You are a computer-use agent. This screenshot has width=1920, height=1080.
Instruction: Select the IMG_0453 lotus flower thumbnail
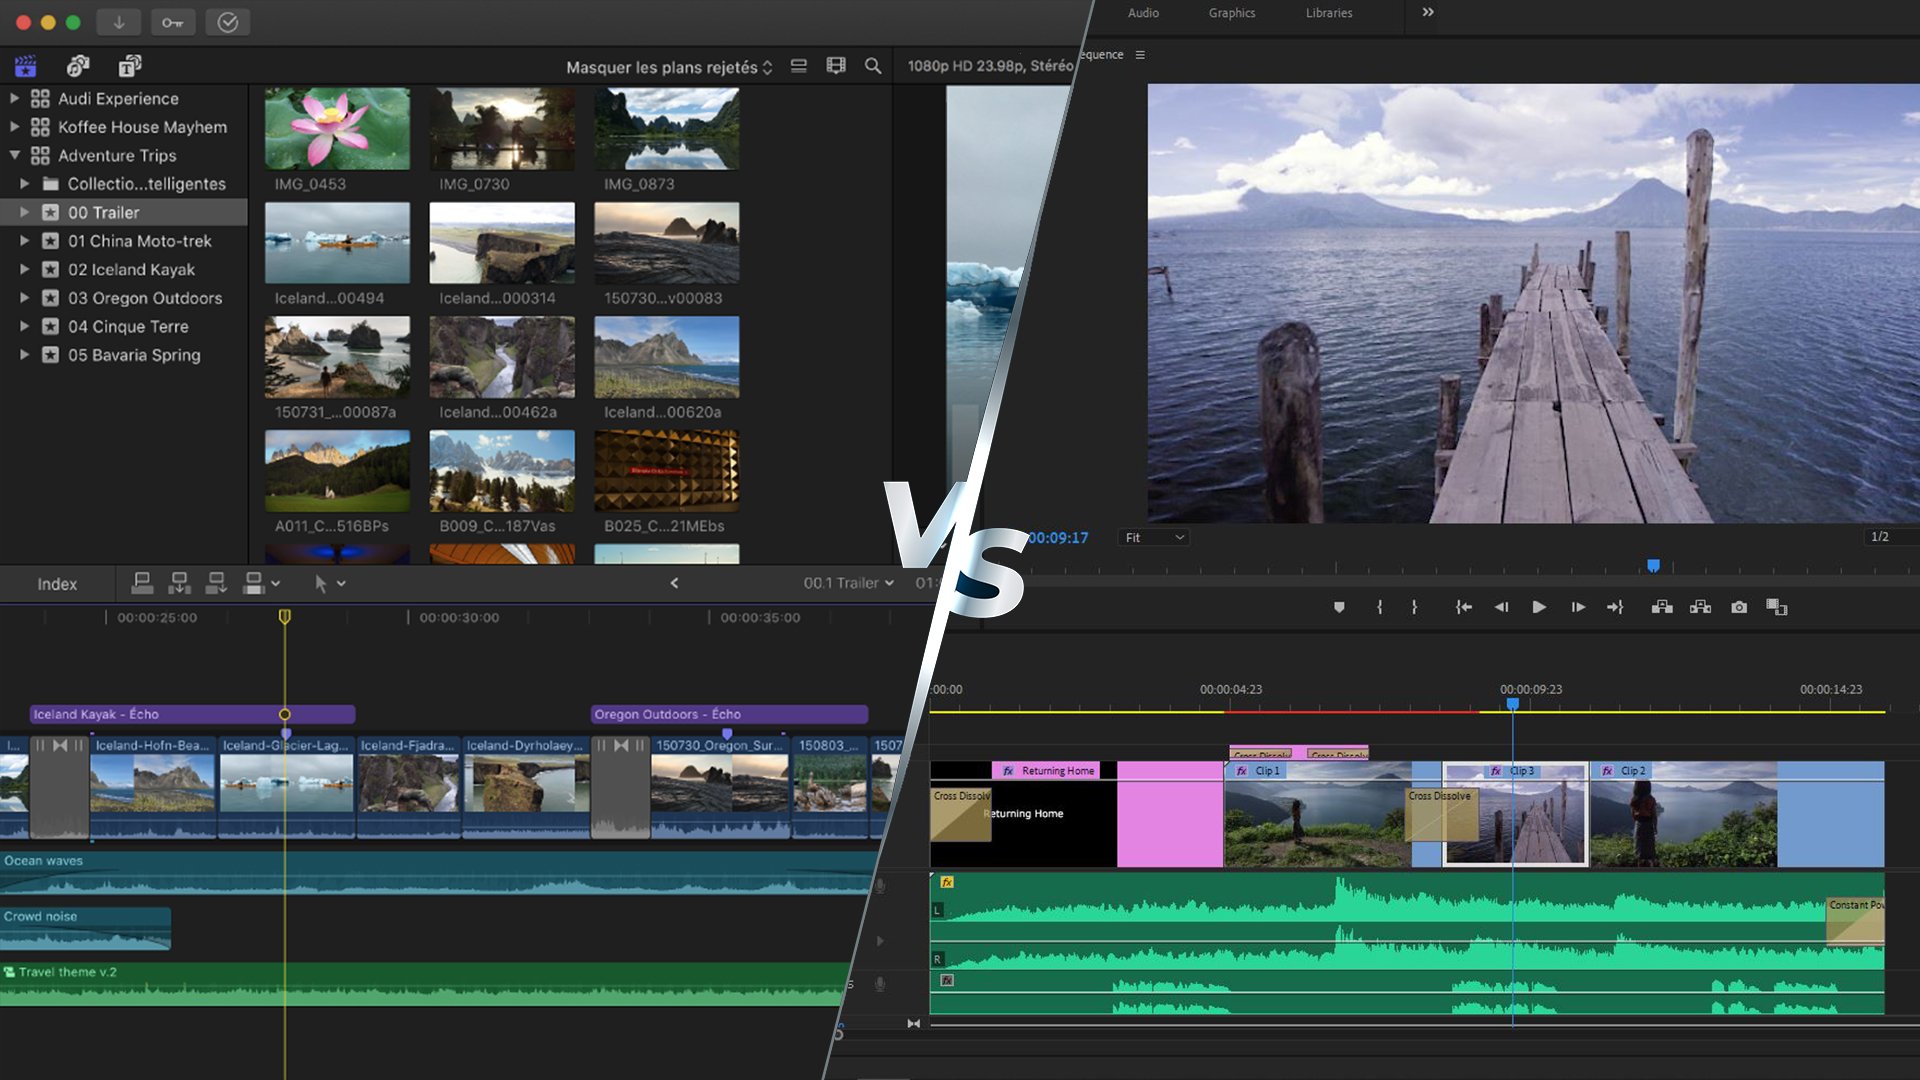pos(337,128)
